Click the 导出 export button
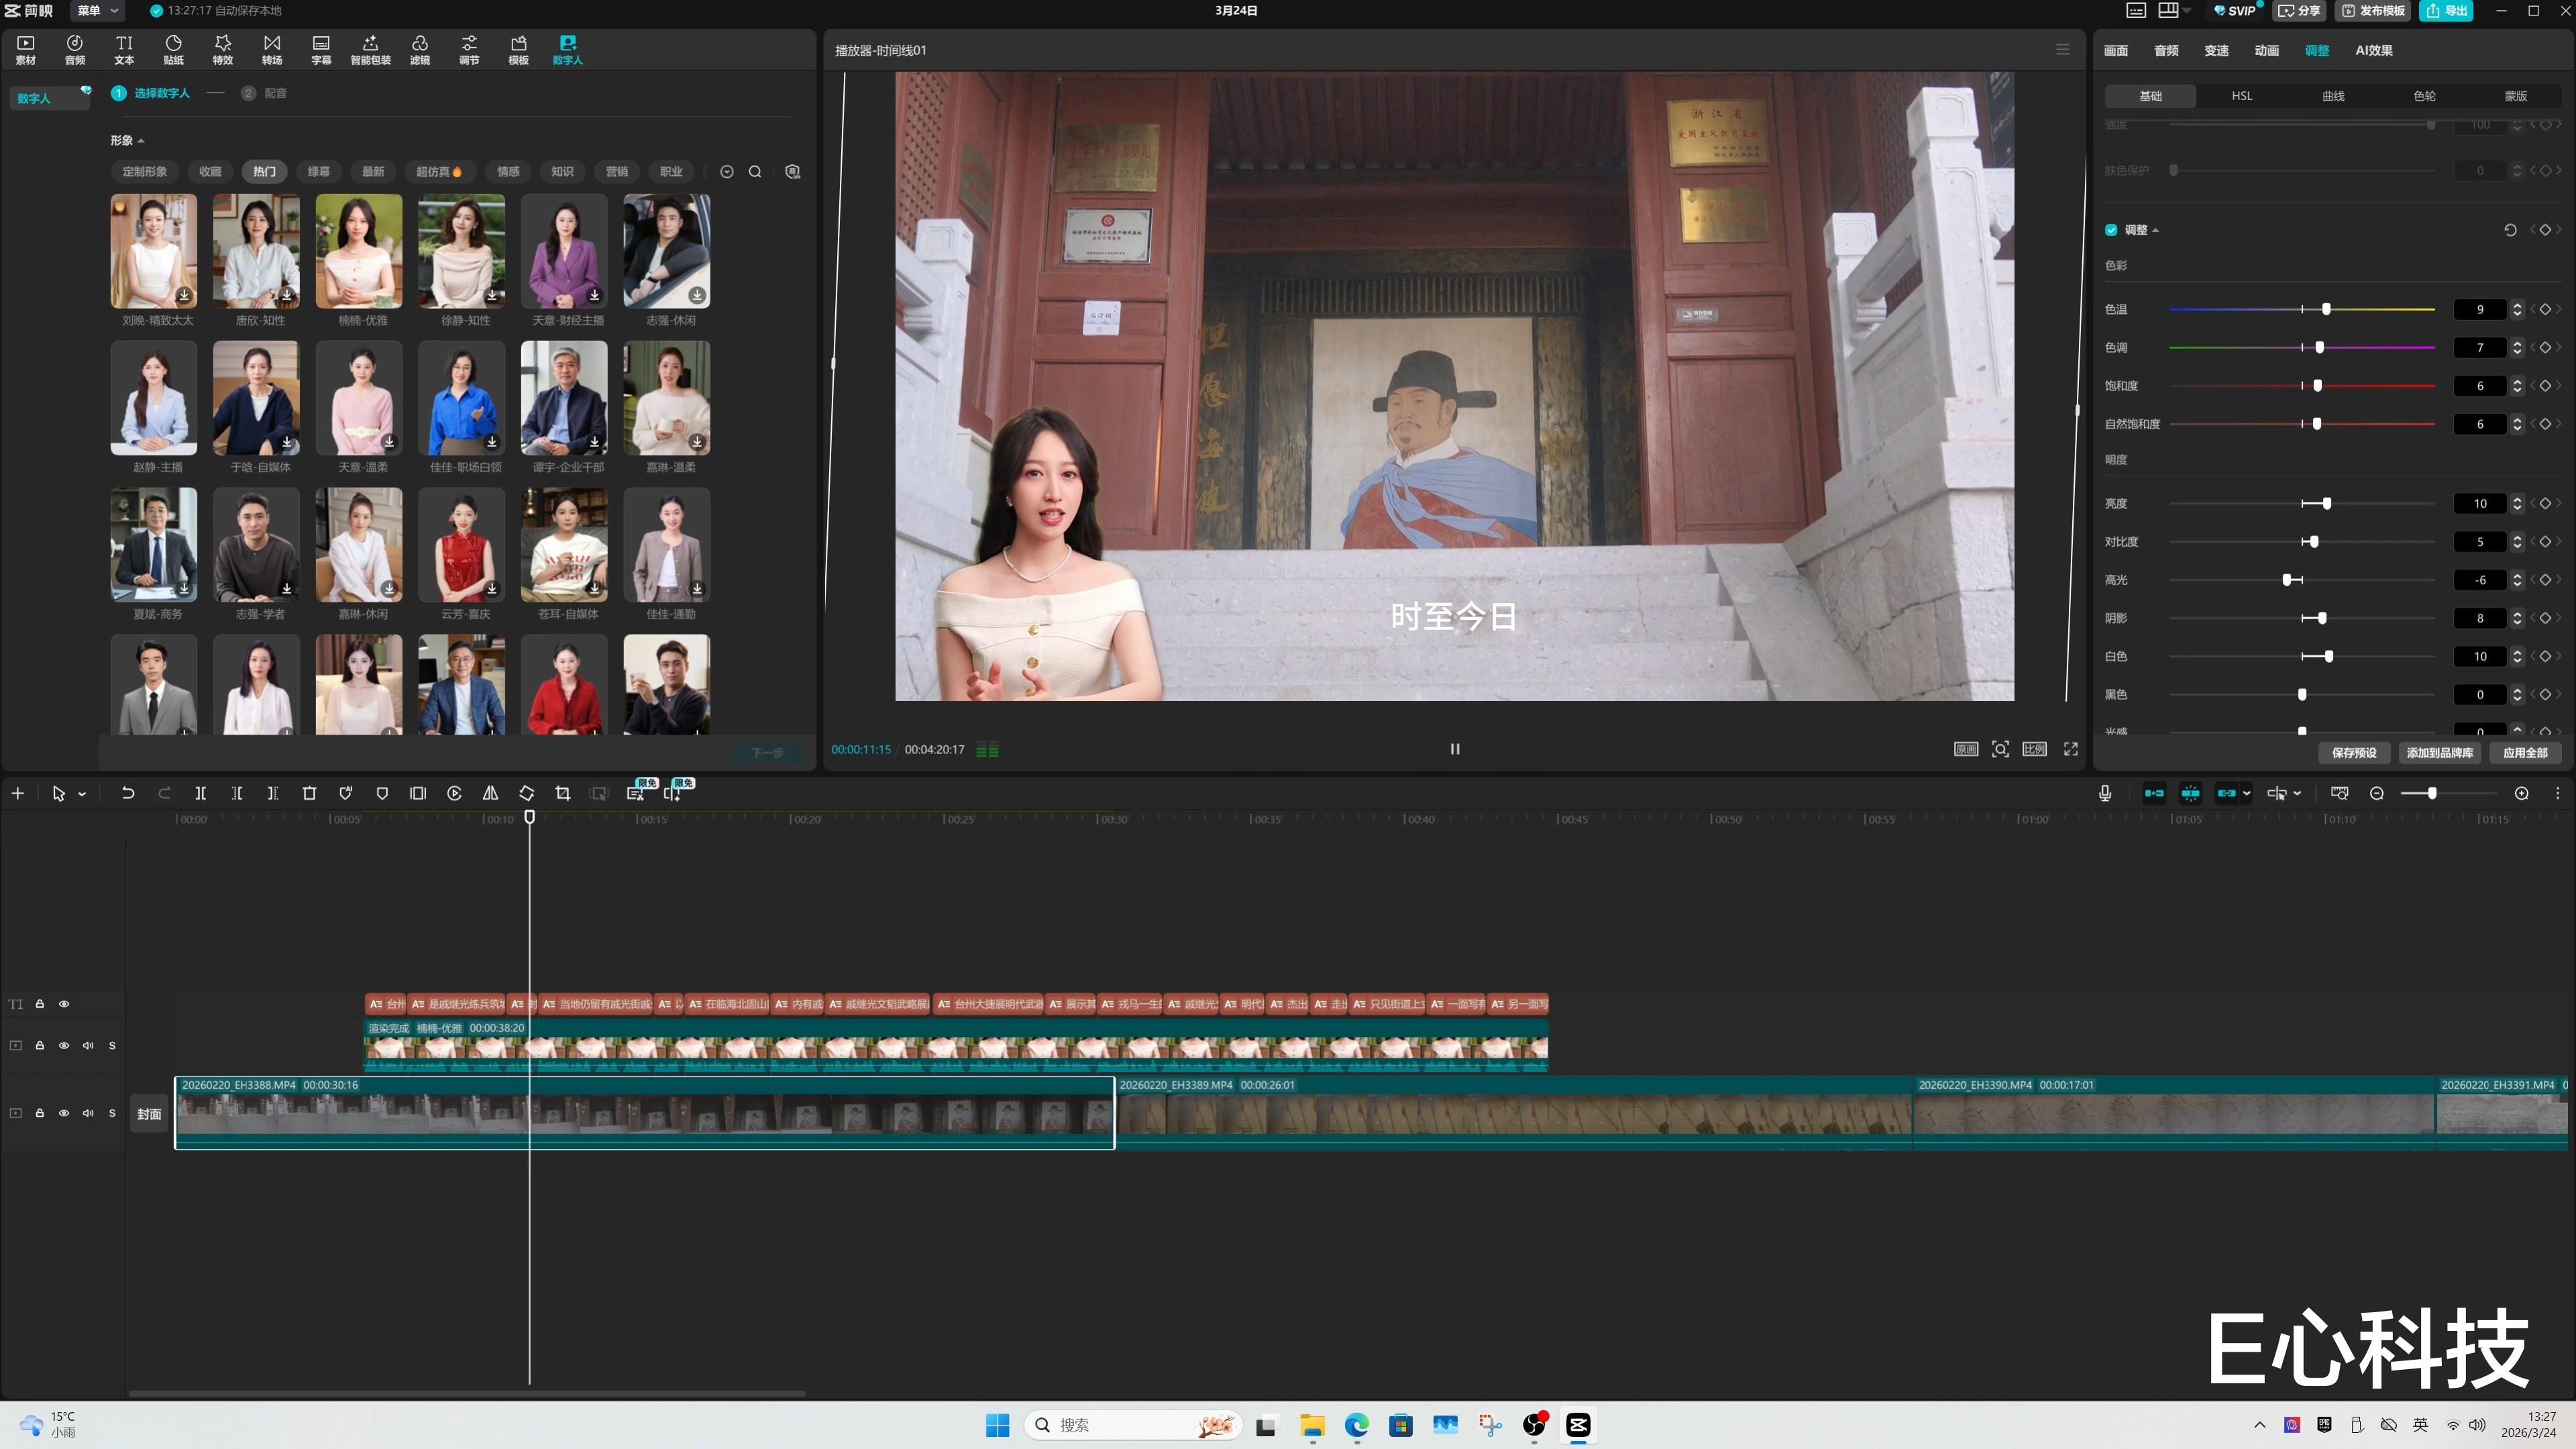Viewport: 2576px width, 1449px height. coord(2447,10)
